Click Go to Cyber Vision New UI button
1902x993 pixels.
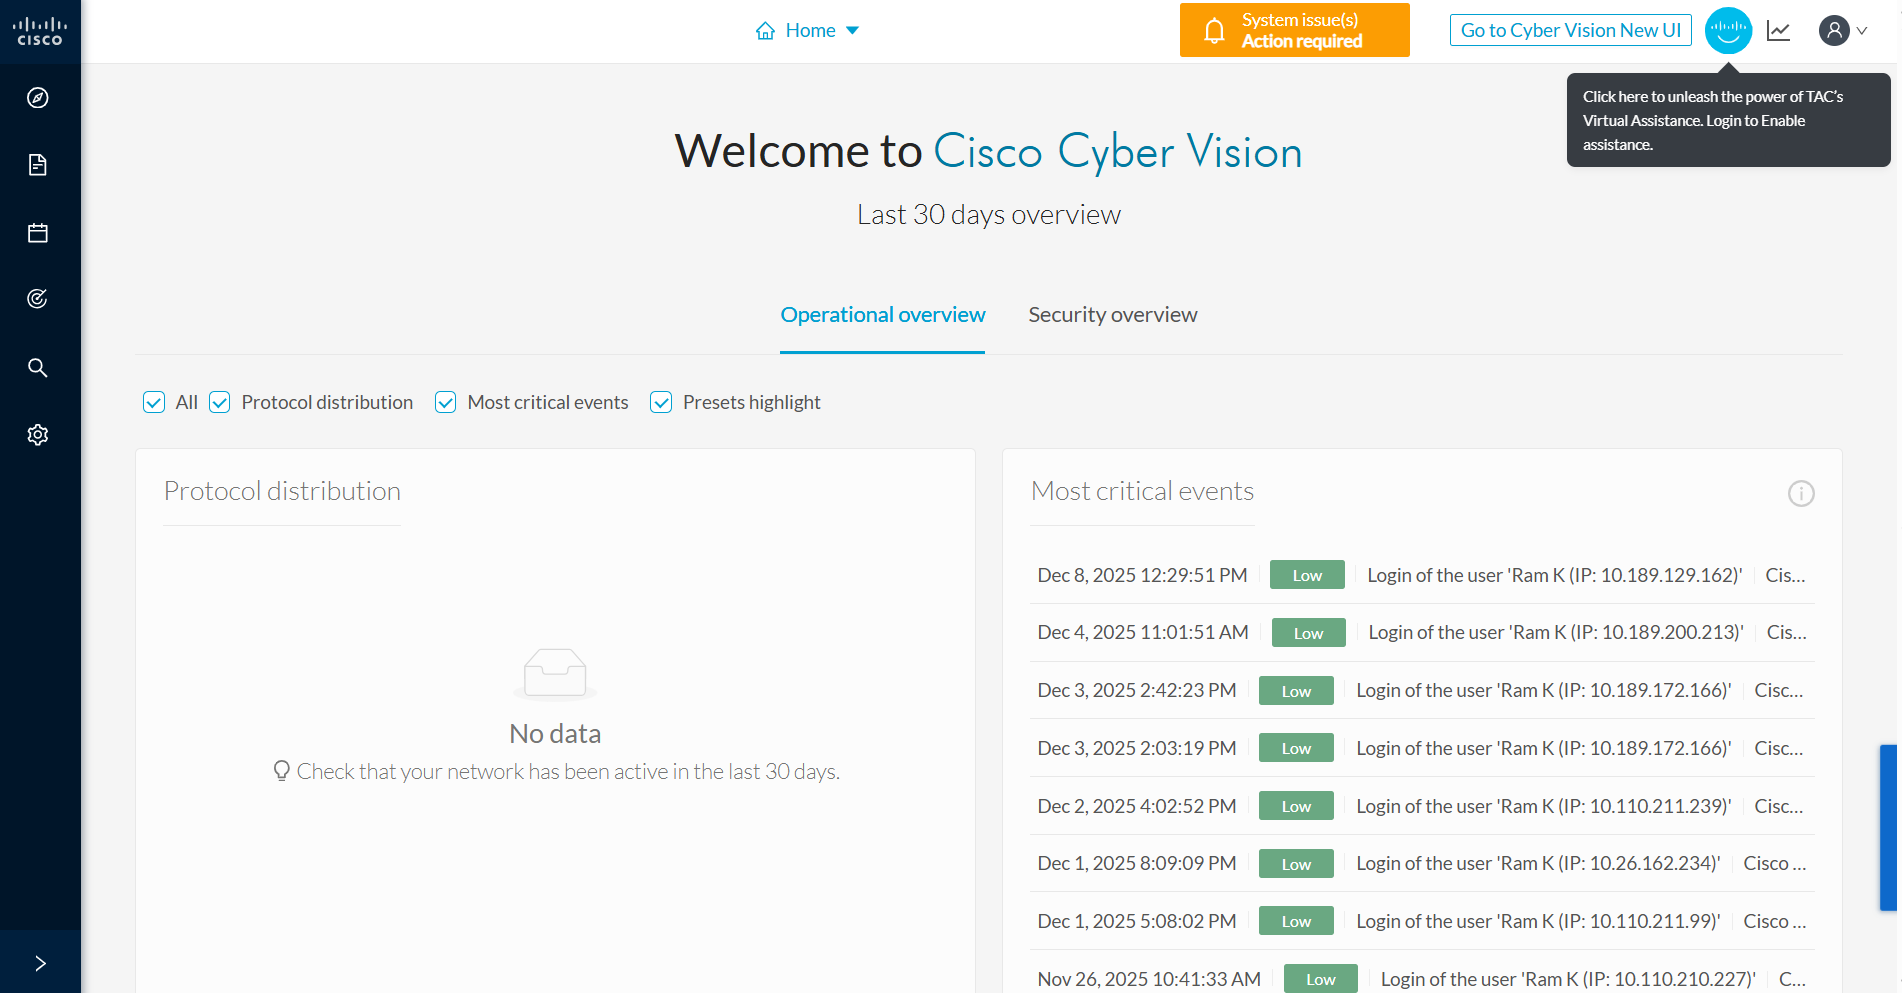[x=1570, y=31]
